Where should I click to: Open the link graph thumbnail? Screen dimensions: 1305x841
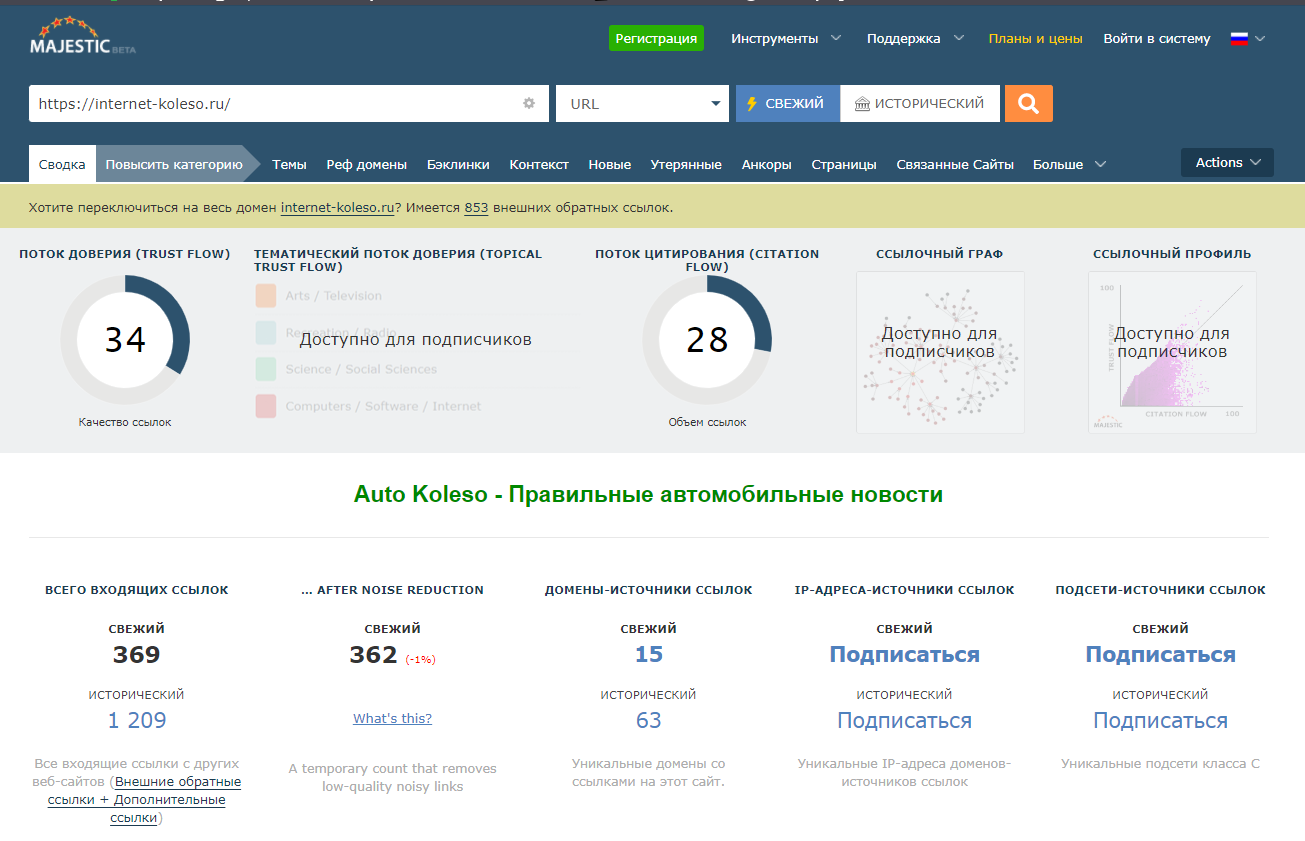940,352
